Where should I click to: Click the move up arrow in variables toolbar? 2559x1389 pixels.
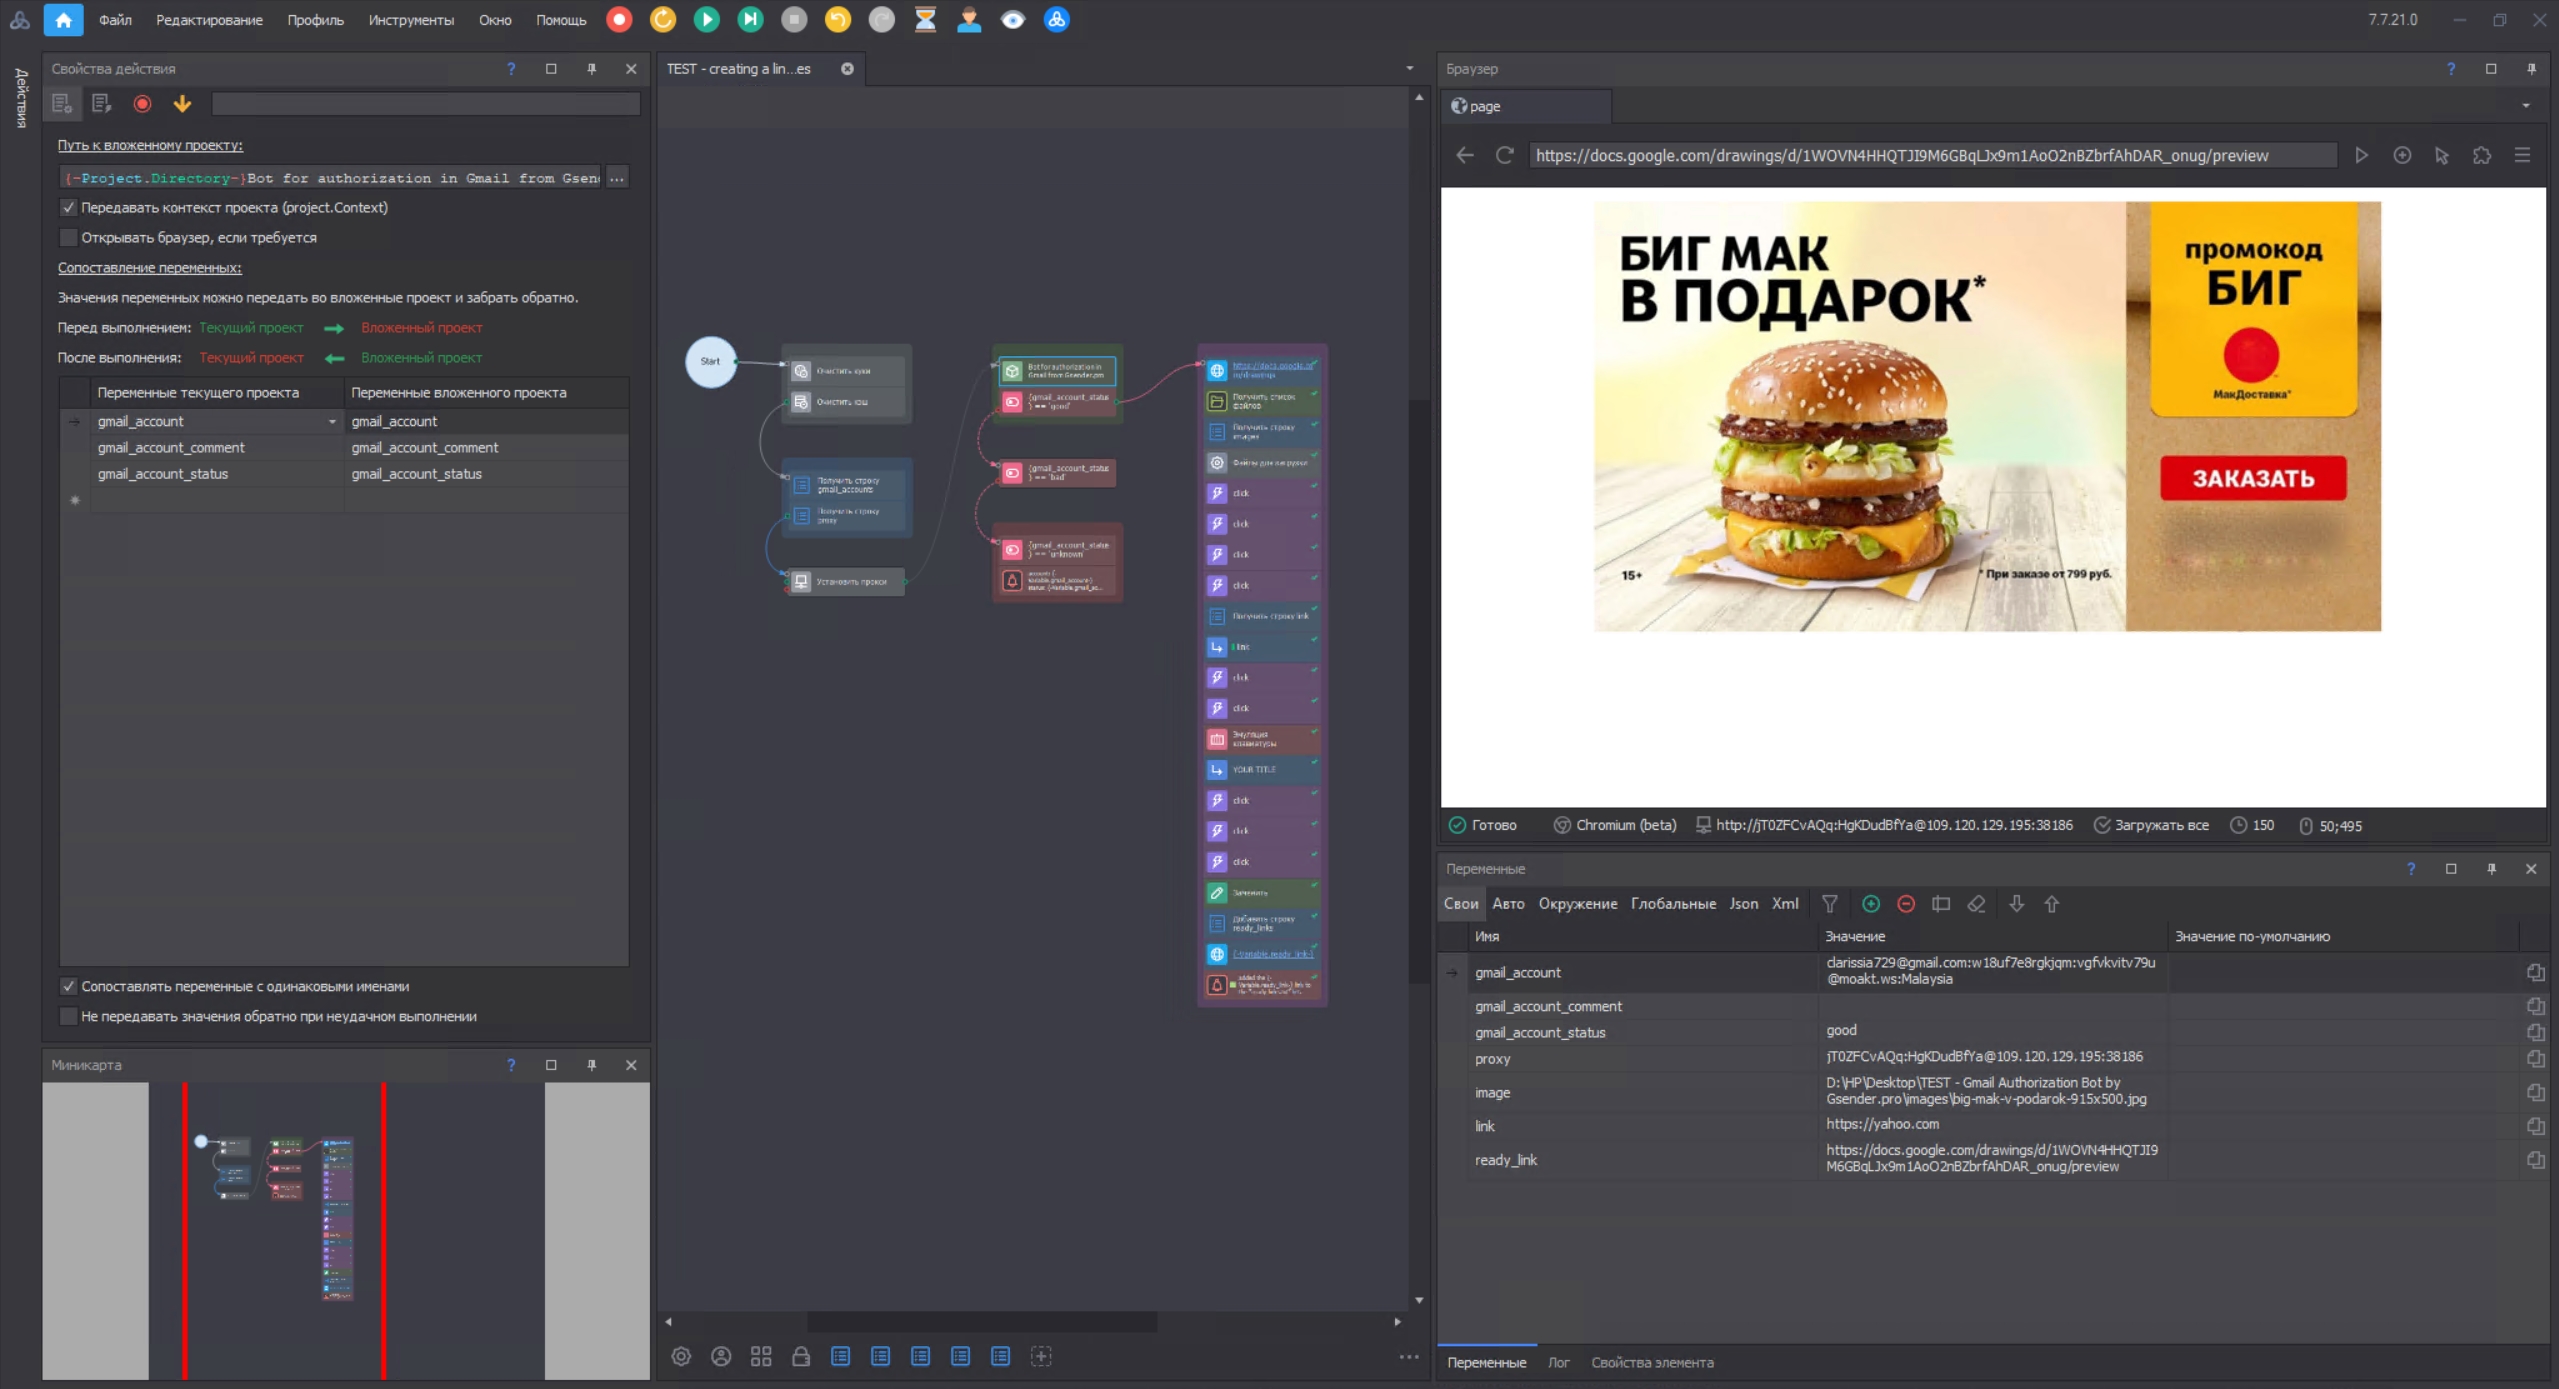[x=2051, y=904]
